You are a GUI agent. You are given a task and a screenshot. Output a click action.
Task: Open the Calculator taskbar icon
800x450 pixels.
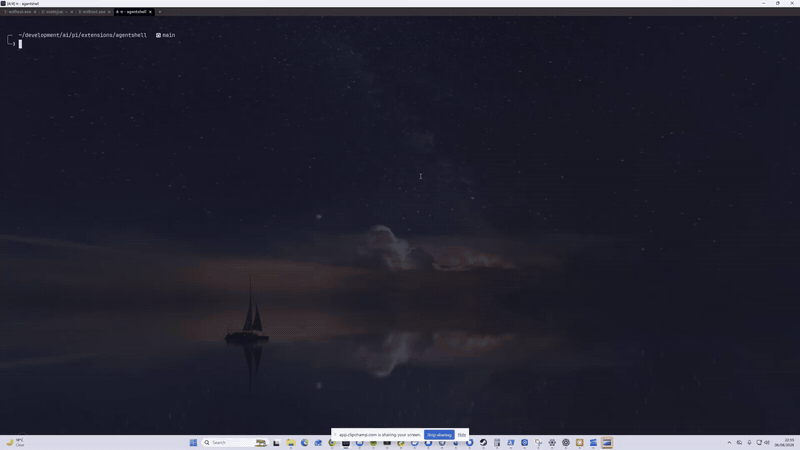(x=497, y=442)
